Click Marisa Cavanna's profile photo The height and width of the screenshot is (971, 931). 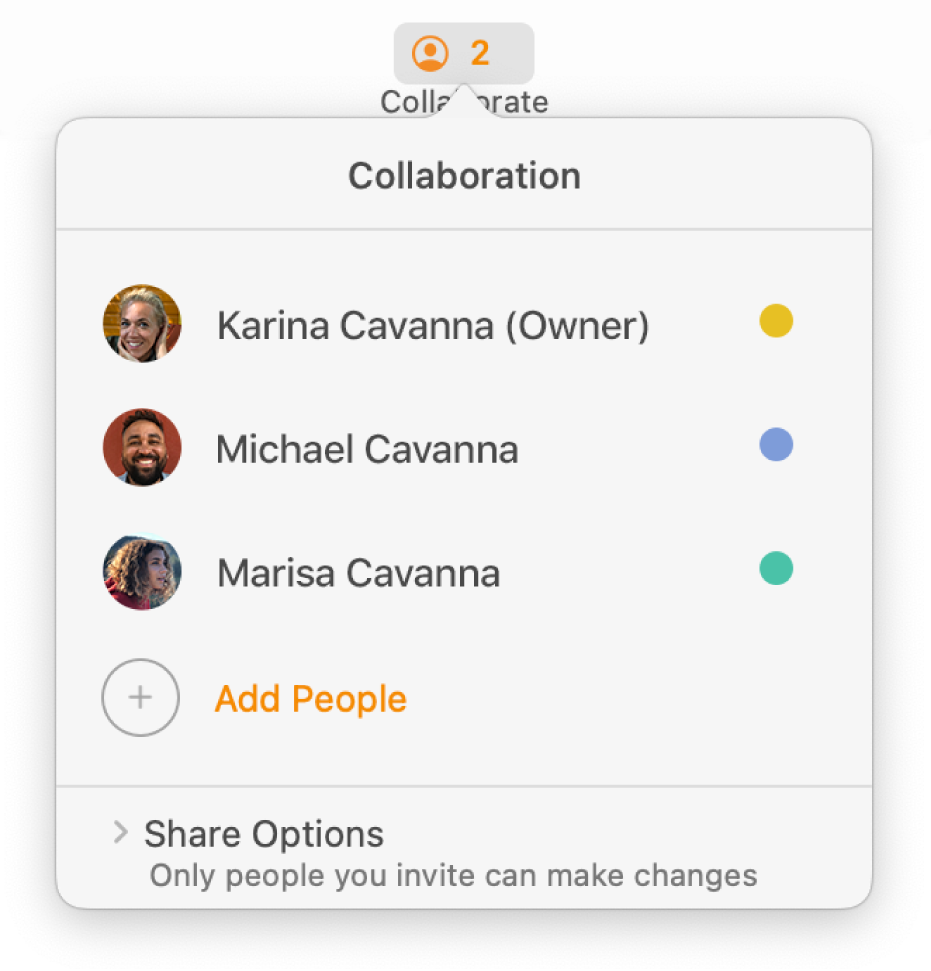(142, 572)
